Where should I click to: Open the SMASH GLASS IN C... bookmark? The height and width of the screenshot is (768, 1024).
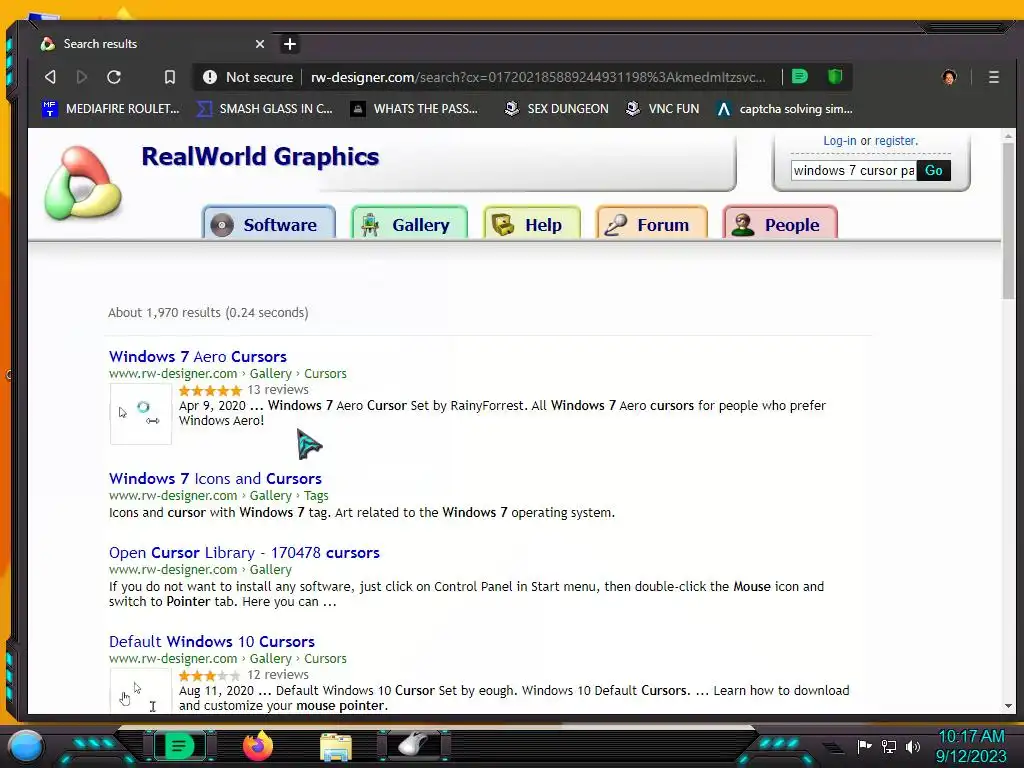click(265, 108)
